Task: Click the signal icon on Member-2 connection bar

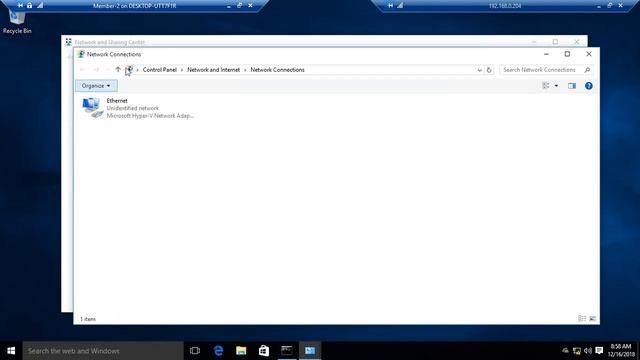Action: (x=40, y=5)
